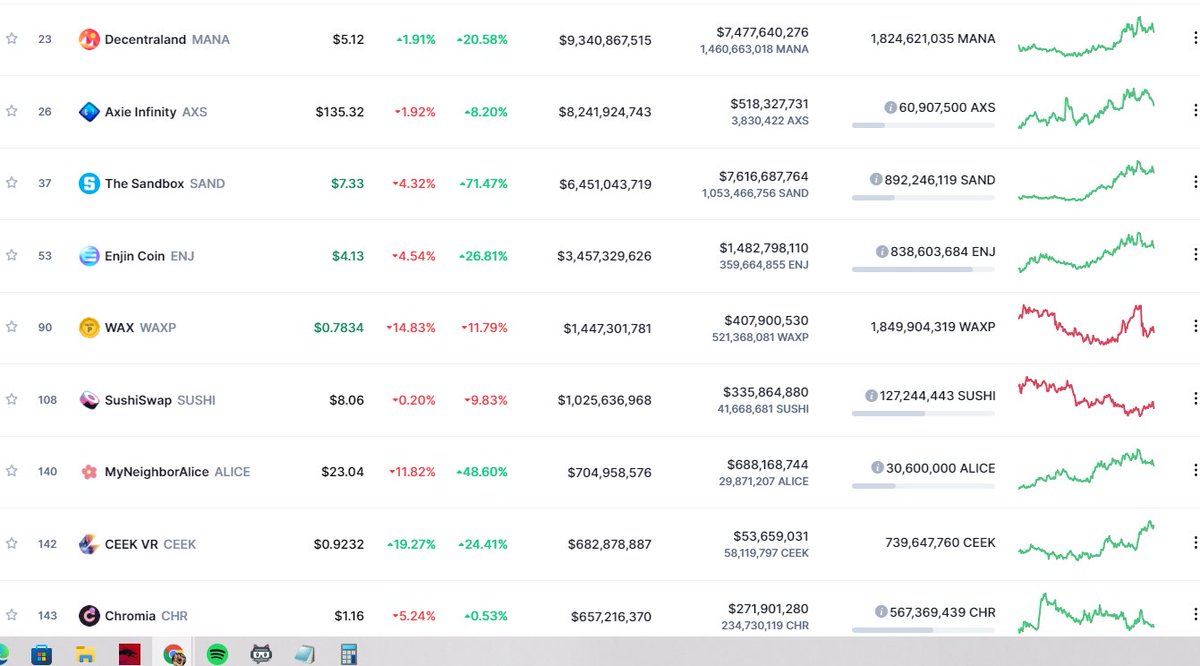Open the three-dot menu for The Sandbox

pos(1195,182)
